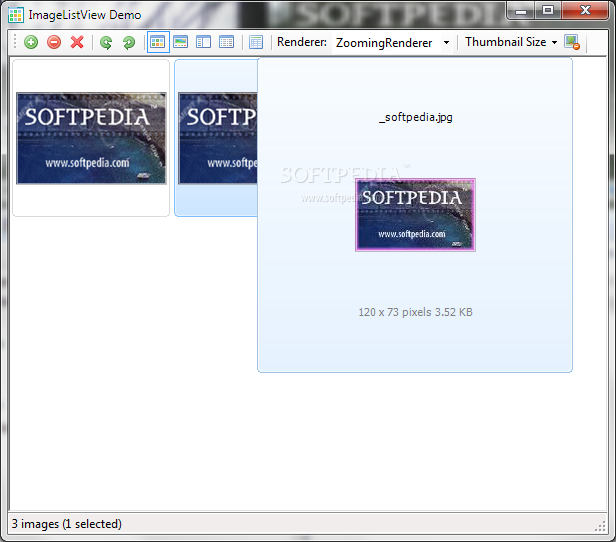Viewport: 616px width, 542px height.
Task: Click the toolbar drag grip handle
Action: point(15,42)
